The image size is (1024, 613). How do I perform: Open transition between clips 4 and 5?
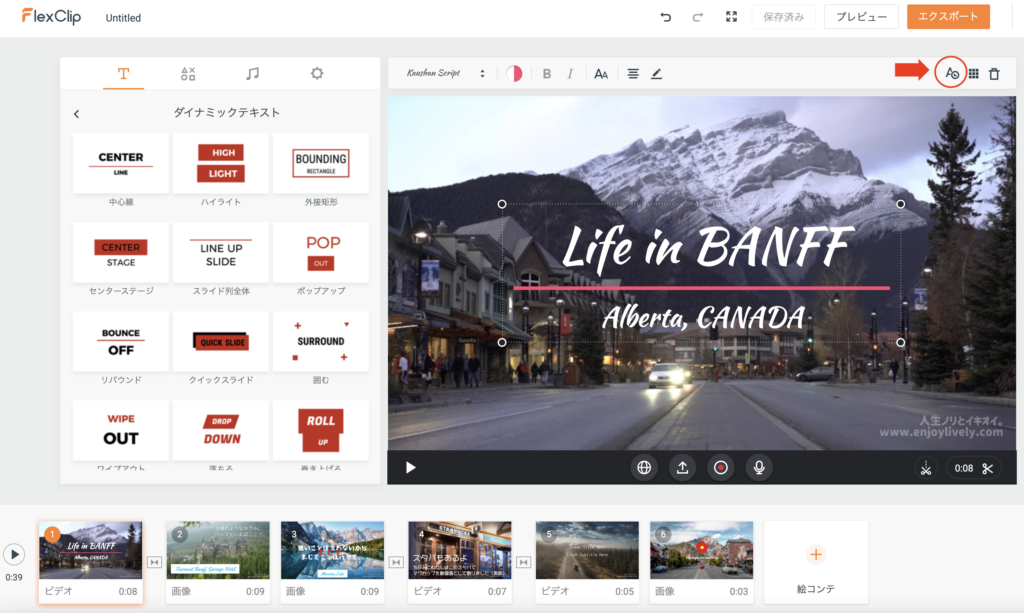coord(524,562)
